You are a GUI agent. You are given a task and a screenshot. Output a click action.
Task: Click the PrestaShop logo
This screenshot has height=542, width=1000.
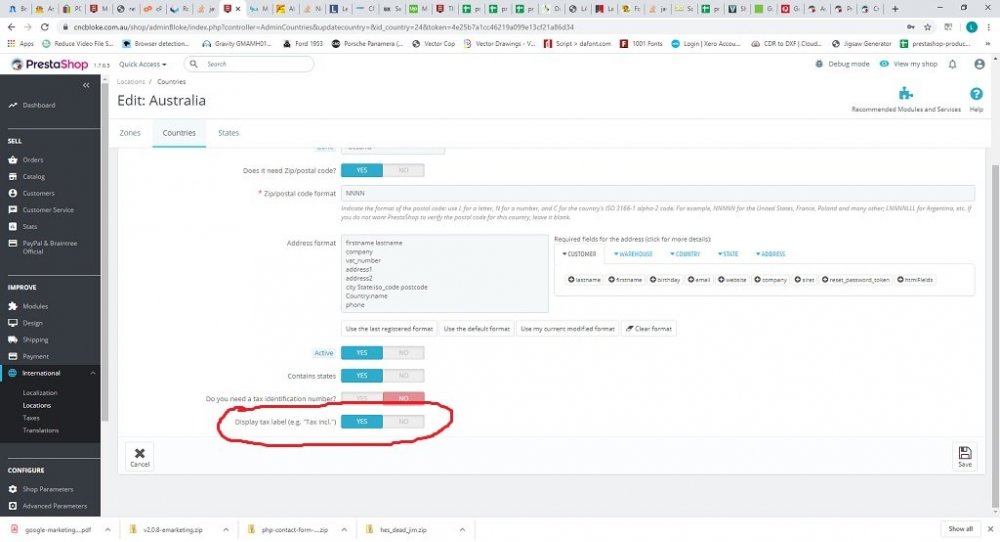click(x=50, y=64)
